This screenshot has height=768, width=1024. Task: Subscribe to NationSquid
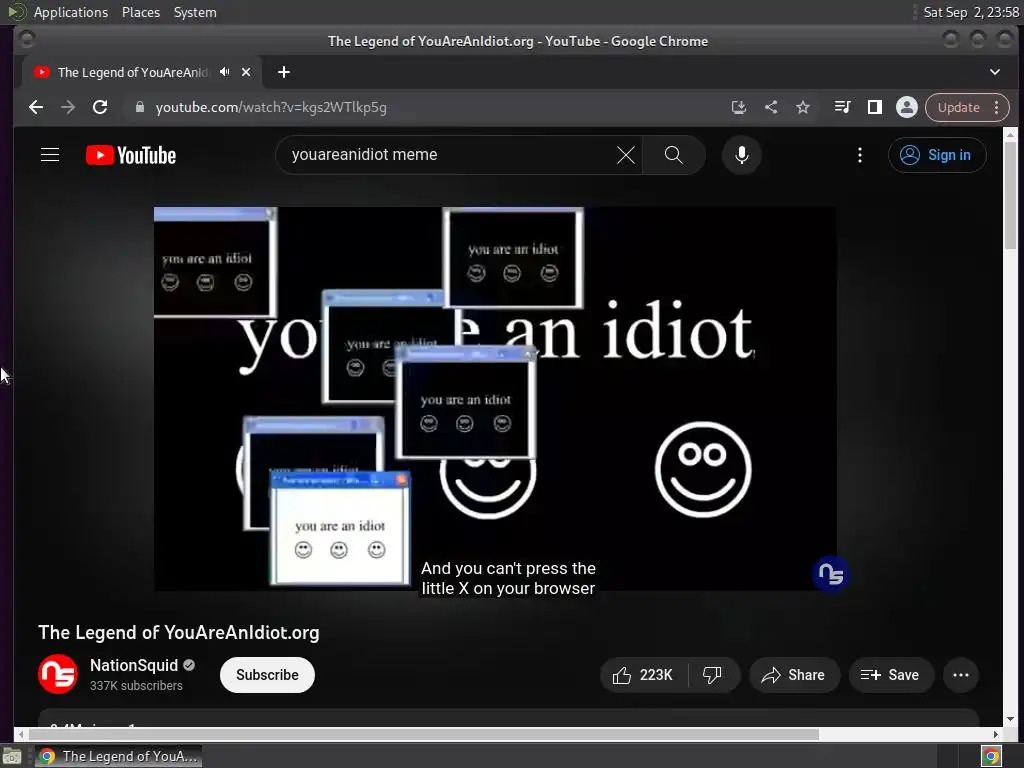pos(267,675)
